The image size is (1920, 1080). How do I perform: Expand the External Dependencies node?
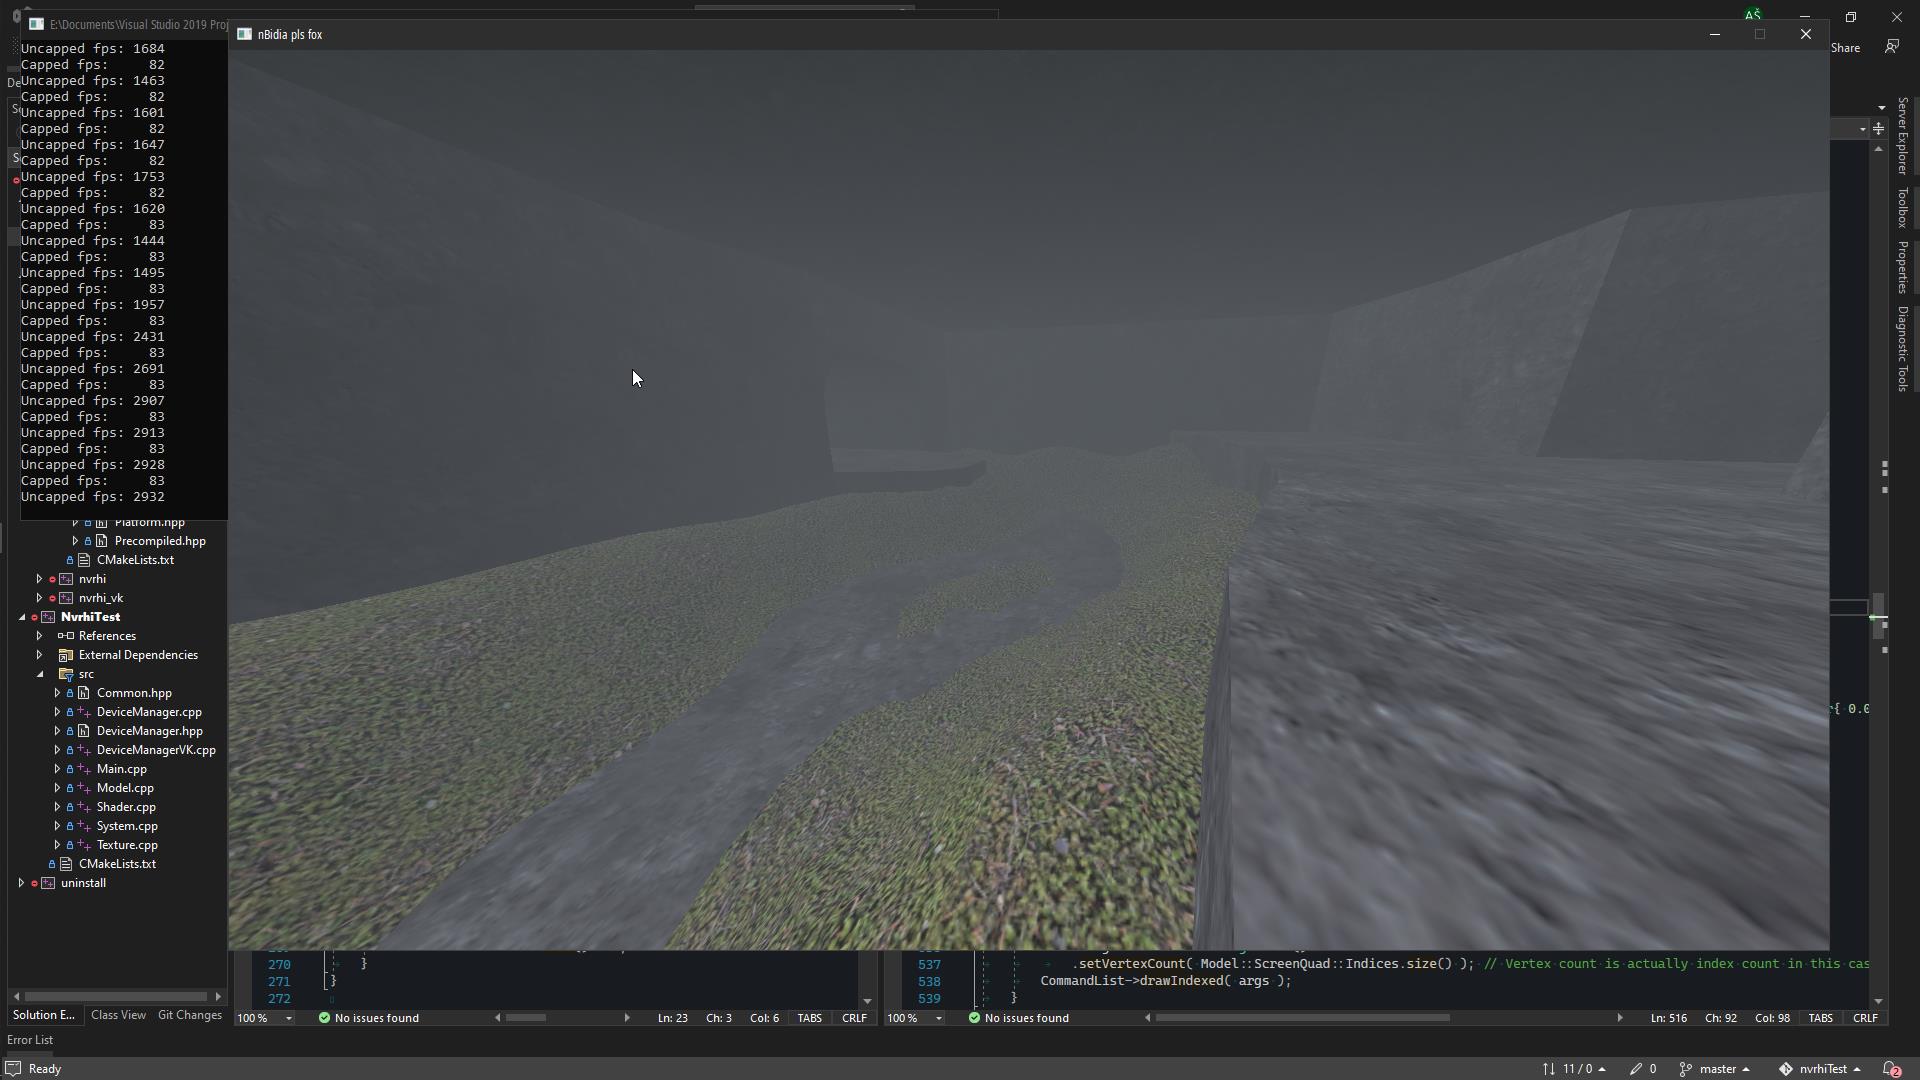tap(40, 655)
